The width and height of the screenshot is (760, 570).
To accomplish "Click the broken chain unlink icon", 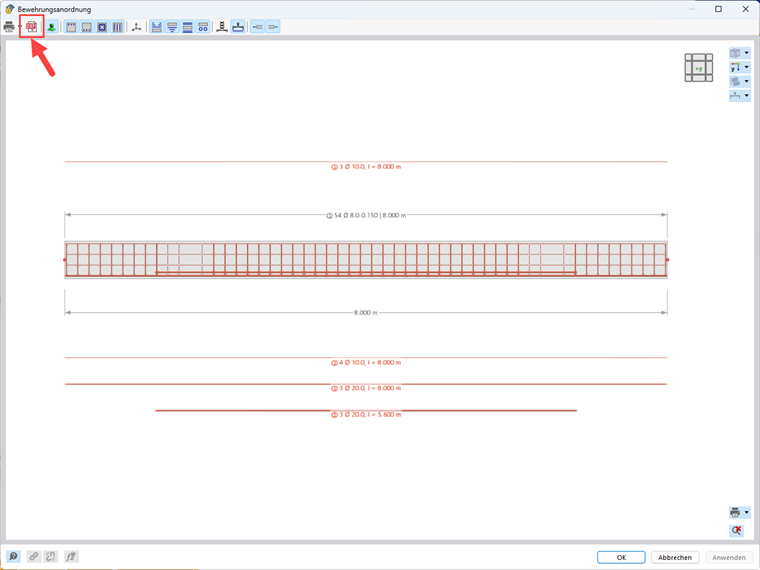I will click(x=51, y=556).
